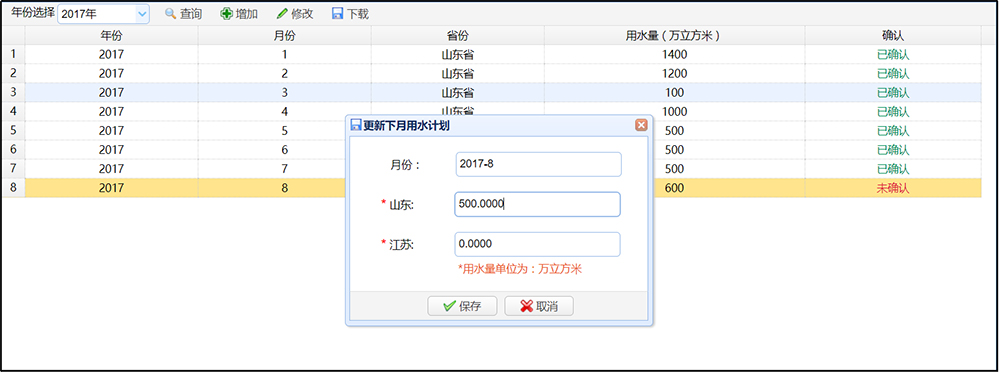Click the green checkmark on 保存
Screen dimensions: 1000x373
449,306
